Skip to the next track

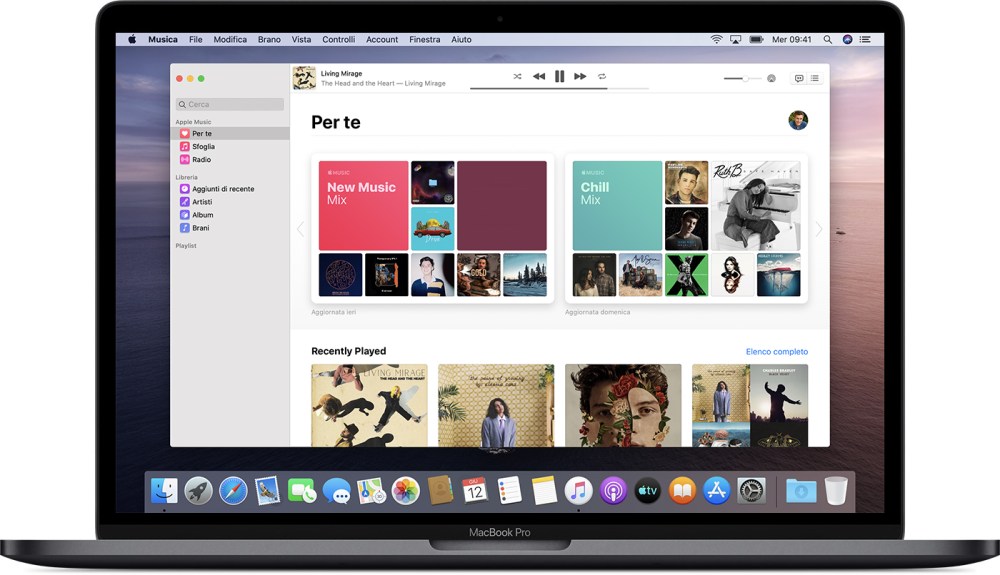580,76
